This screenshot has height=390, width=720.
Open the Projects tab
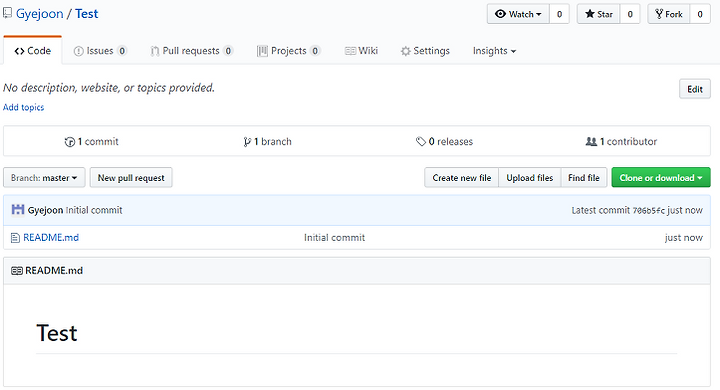[x=288, y=51]
